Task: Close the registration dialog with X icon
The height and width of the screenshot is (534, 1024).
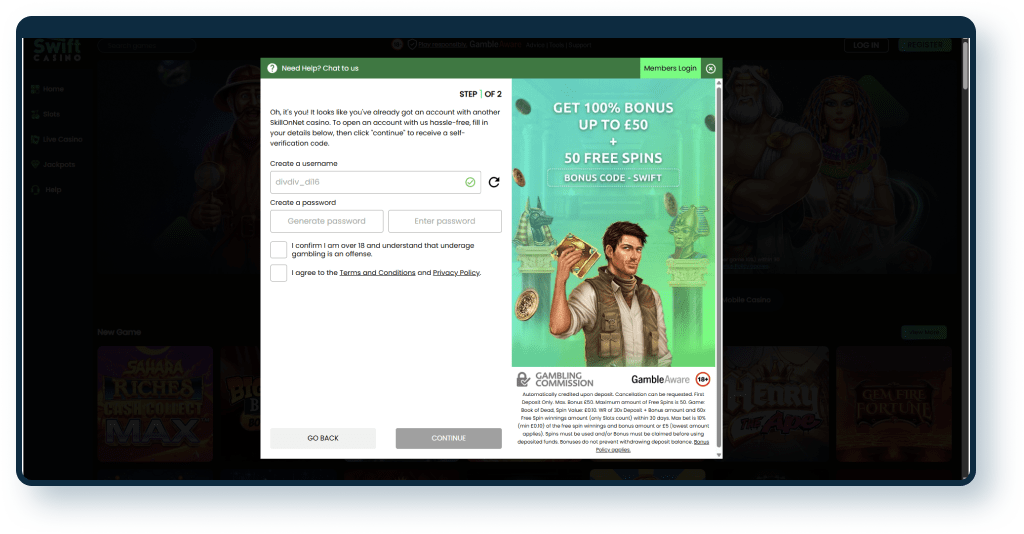Action: click(711, 68)
